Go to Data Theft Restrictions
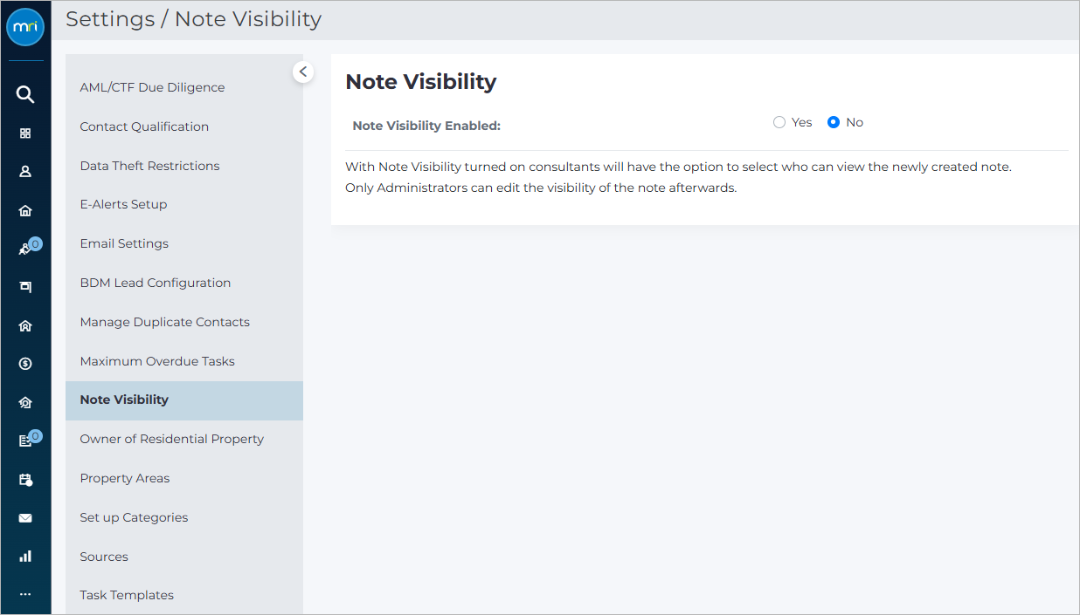The height and width of the screenshot is (615, 1080). pos(149,166)
